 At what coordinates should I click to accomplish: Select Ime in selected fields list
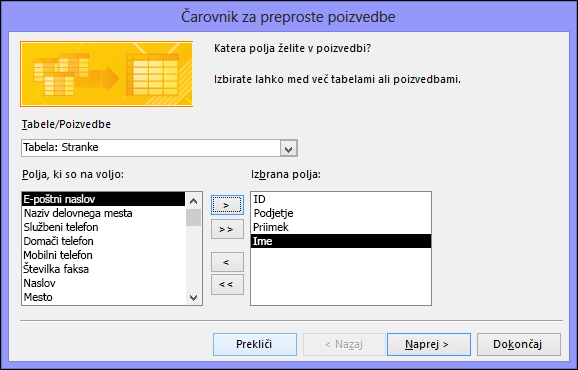tap(341, 241)
